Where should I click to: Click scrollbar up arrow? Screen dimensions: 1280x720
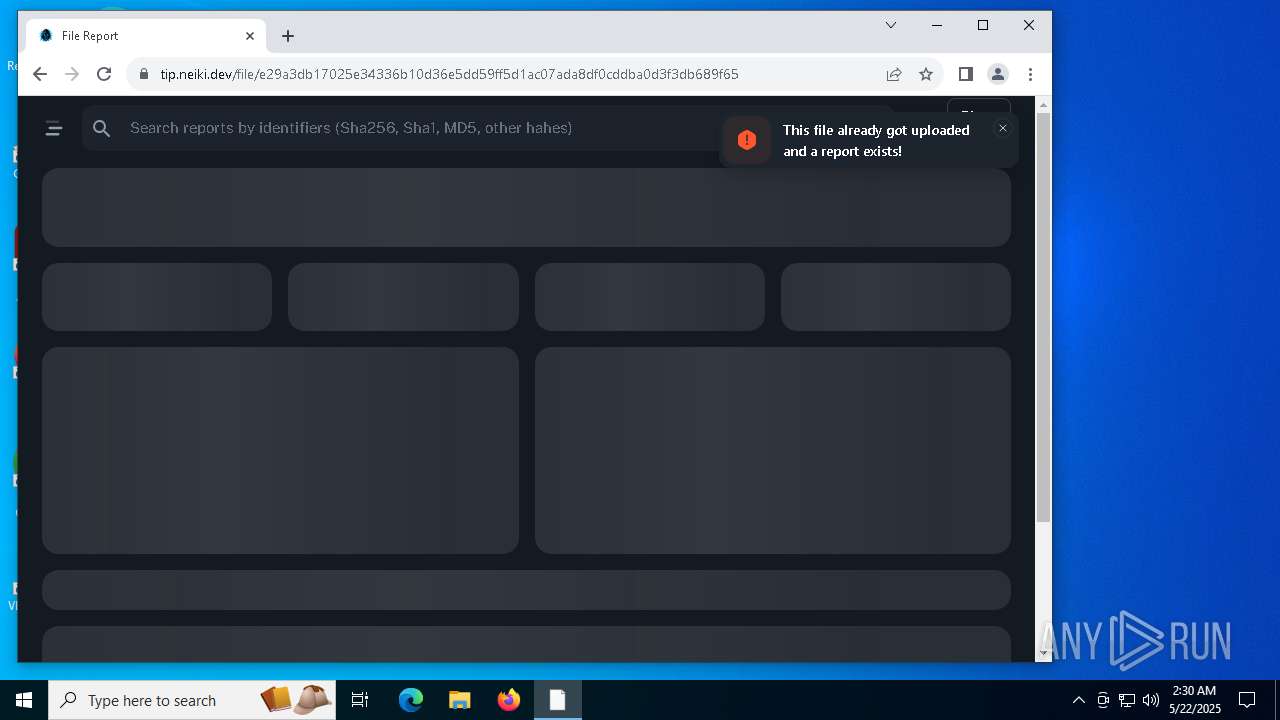(x=1043, y=104)
